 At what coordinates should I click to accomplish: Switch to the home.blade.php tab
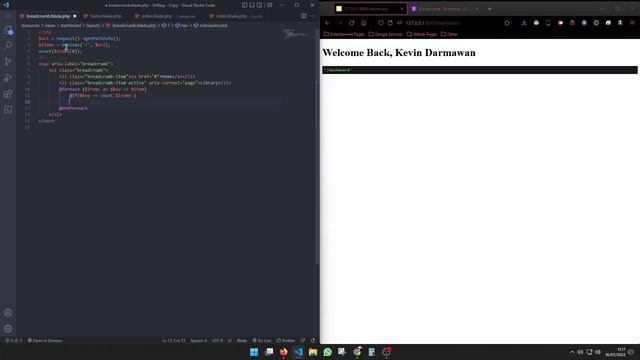point(105,16)
